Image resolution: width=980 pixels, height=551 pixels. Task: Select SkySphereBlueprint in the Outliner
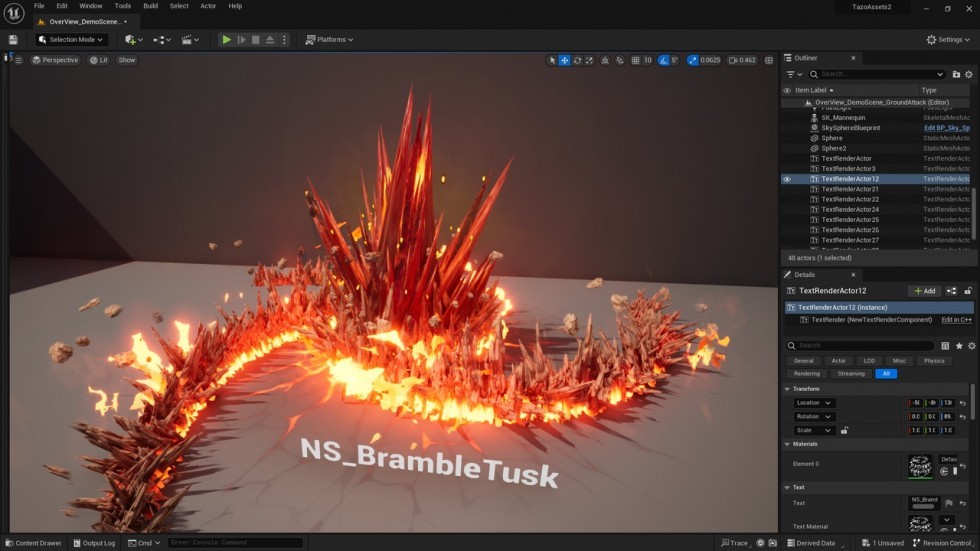tap(851, 127)
